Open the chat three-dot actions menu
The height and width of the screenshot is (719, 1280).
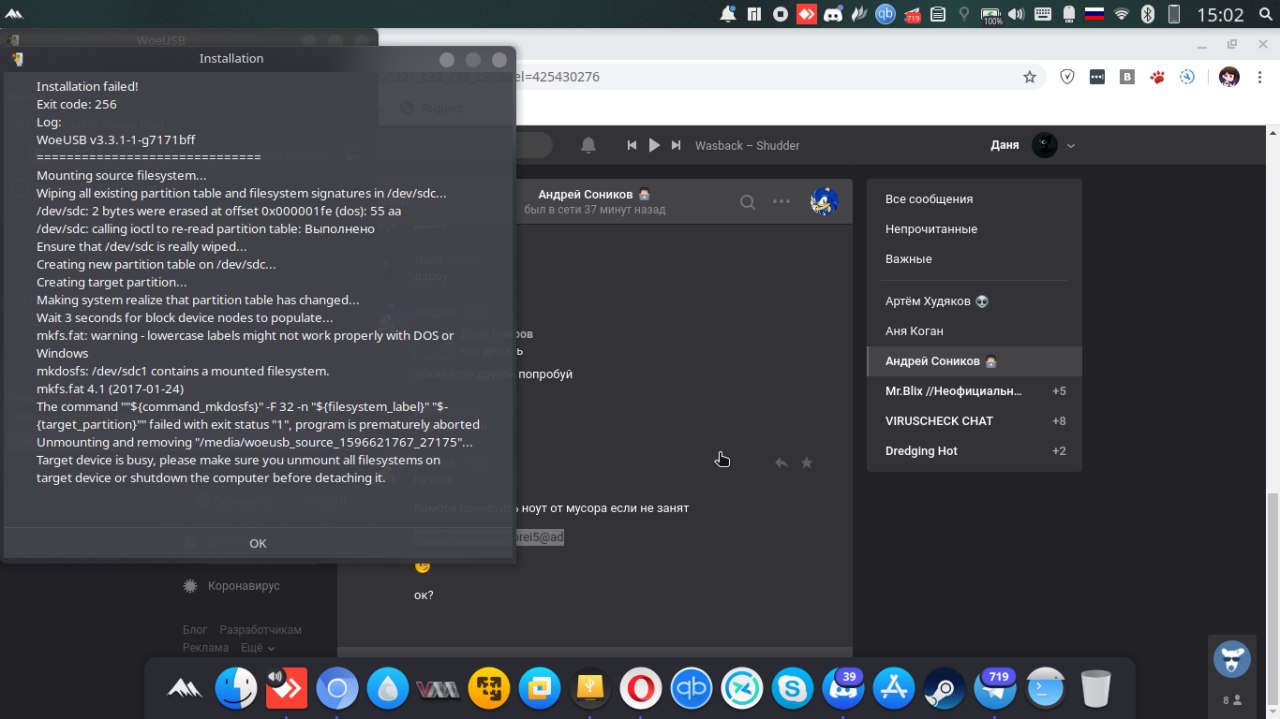[782, 202]
